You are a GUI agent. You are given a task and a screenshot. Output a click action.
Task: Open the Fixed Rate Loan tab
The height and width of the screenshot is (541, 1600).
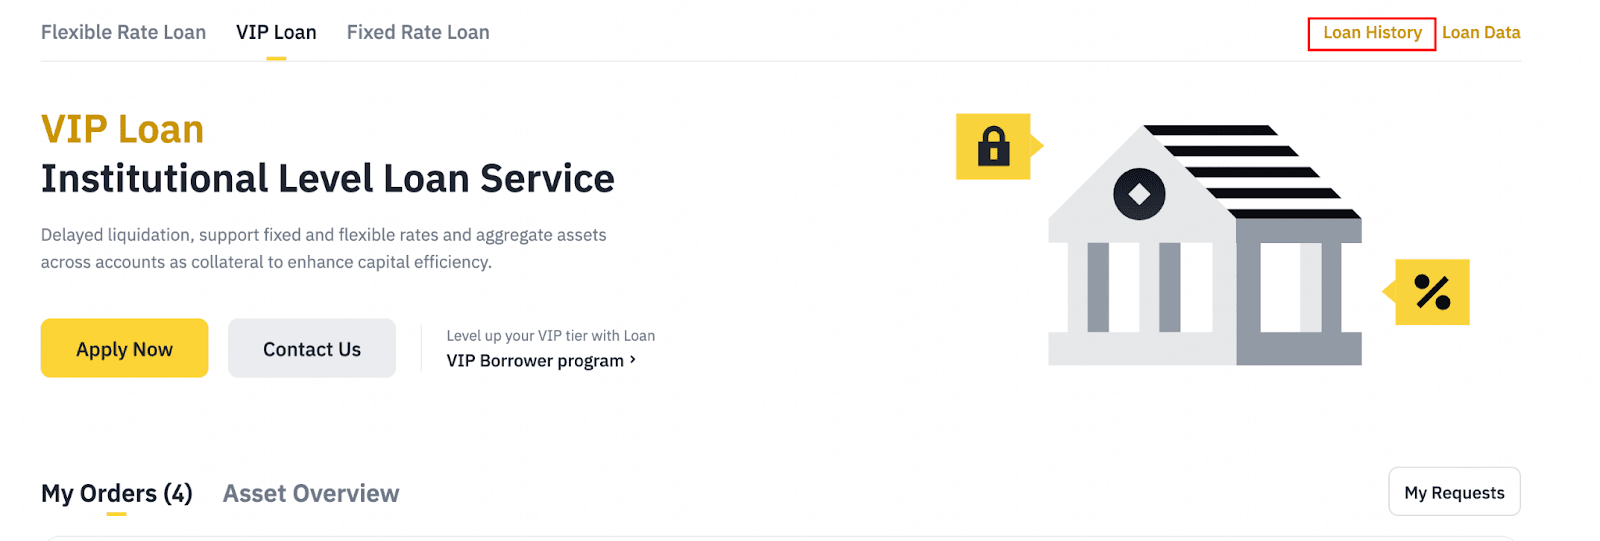pyautogui.click(x=418, y=32)
